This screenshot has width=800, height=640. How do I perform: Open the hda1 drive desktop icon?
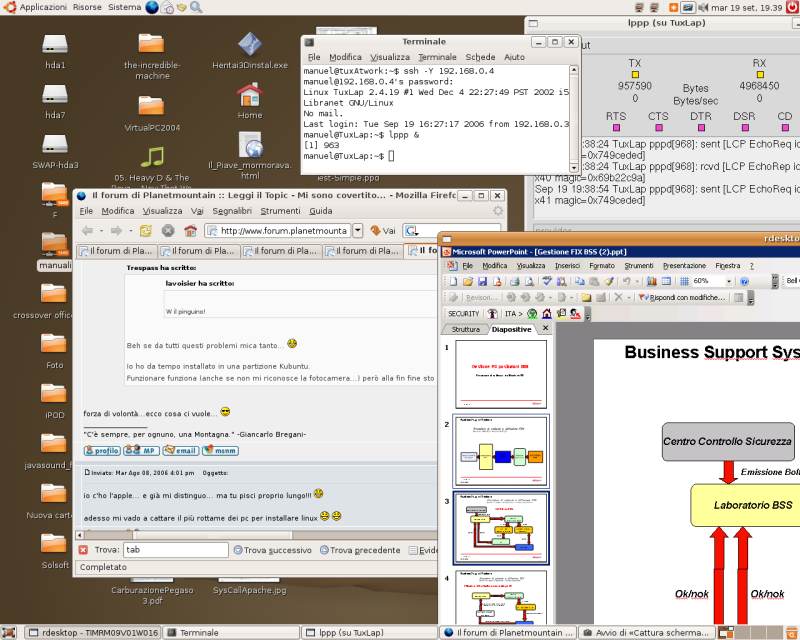coord(55,51)
